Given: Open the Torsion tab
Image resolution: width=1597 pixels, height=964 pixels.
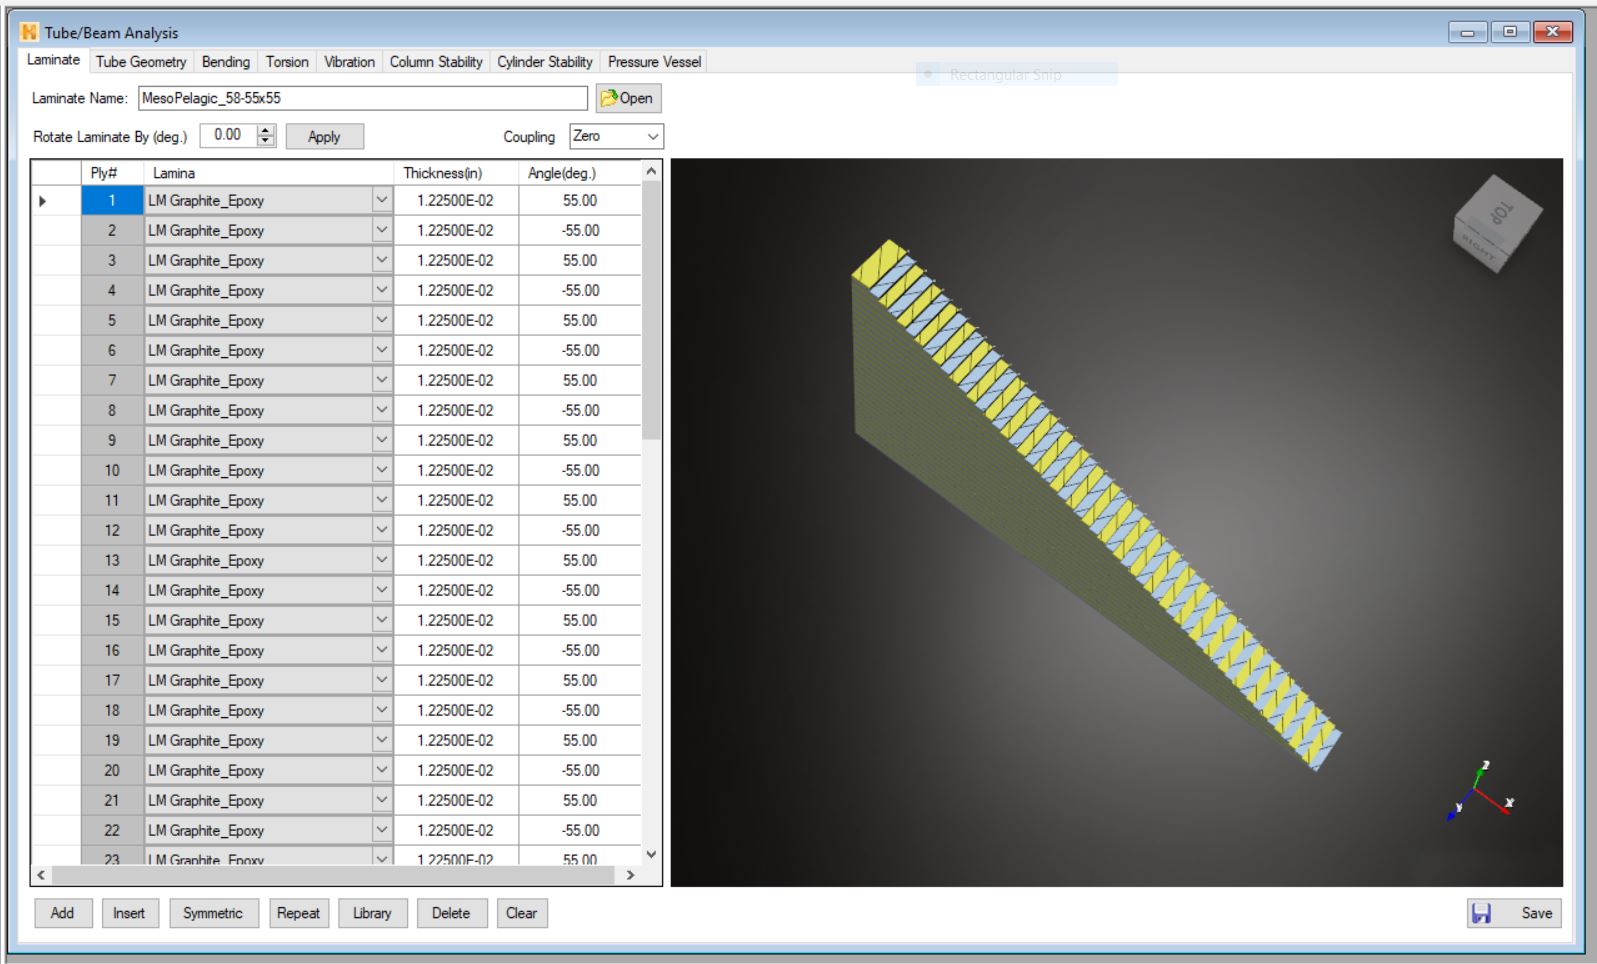Looking at the screenshot, I should click(x=287, y=62).
